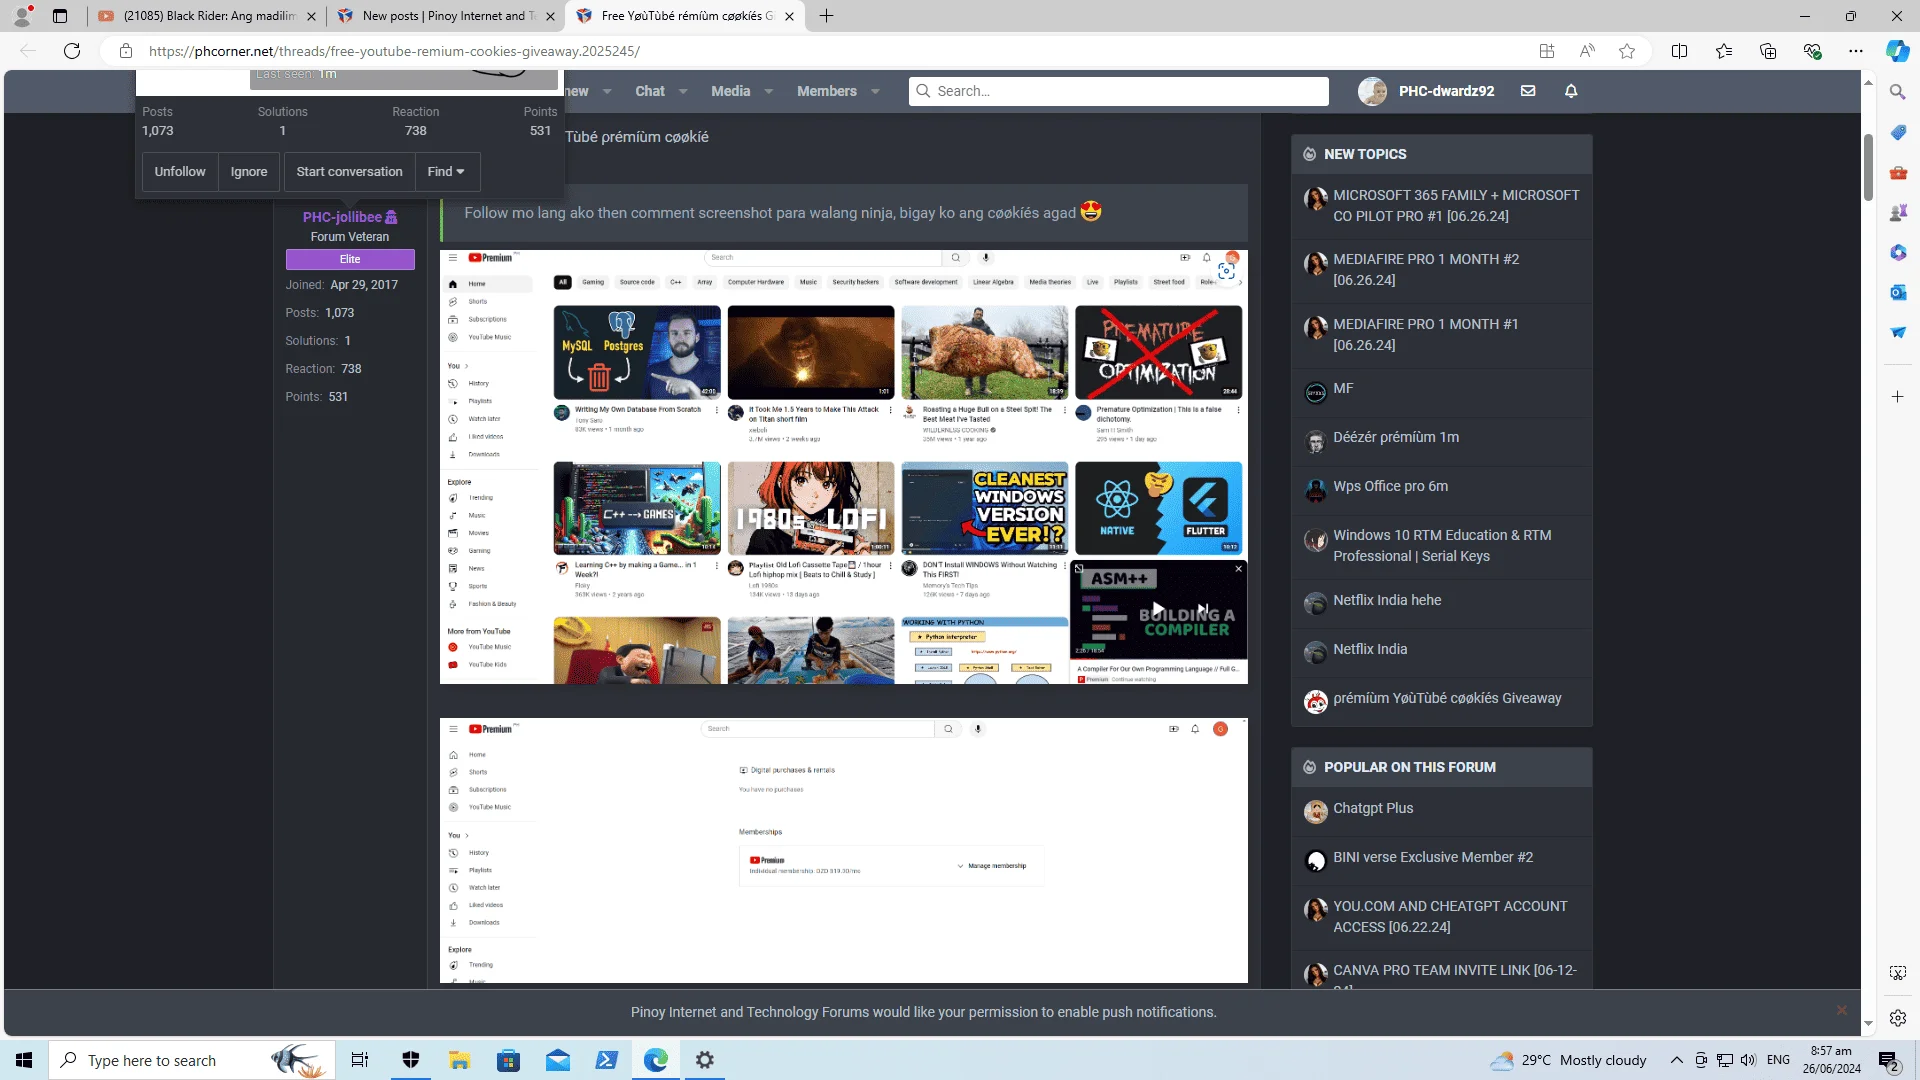Add this page to favorites star icon
Viewport: 1920px width, 1080px height.
click(x=1627, y=51)
